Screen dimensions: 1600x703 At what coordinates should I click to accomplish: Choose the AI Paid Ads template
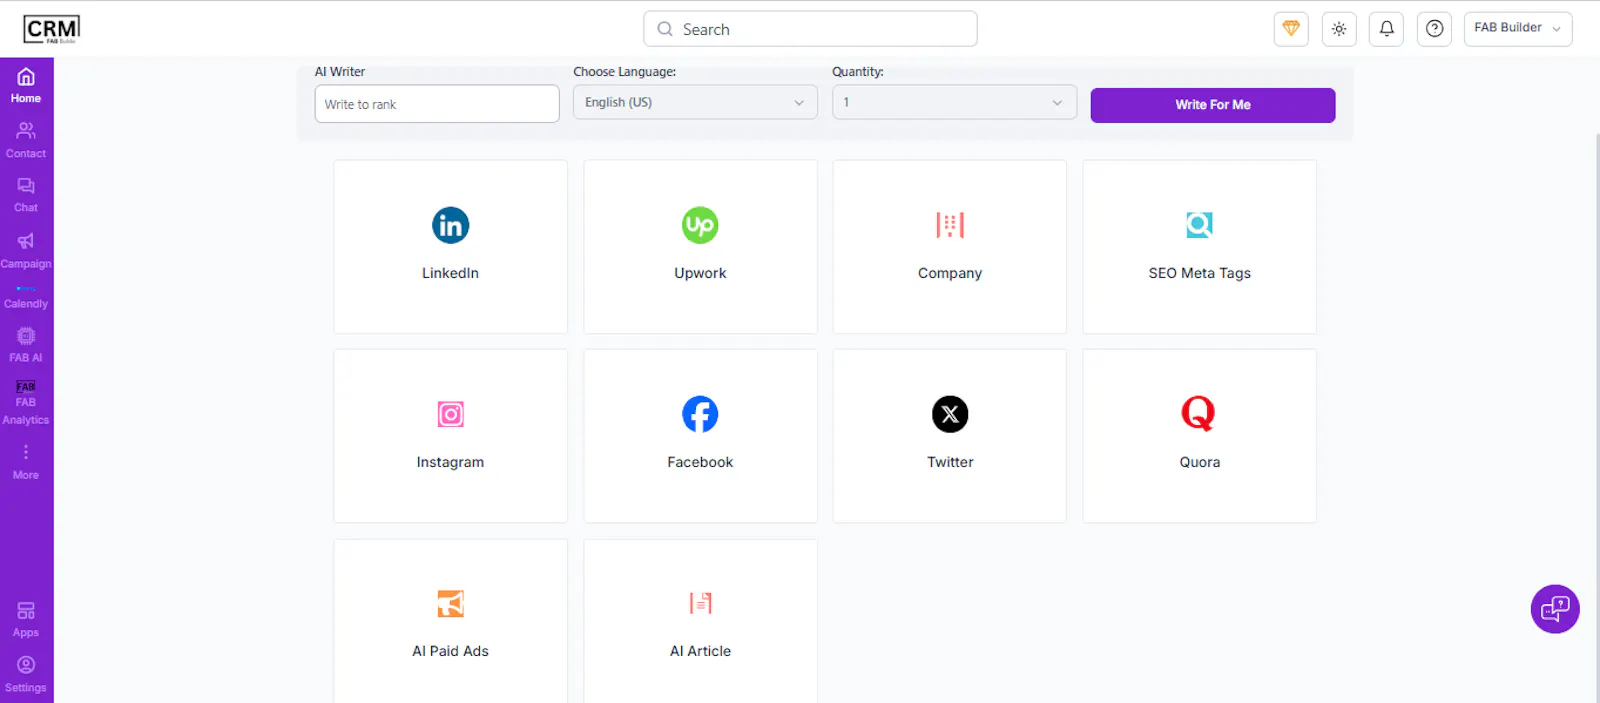(x=450, y=621)
